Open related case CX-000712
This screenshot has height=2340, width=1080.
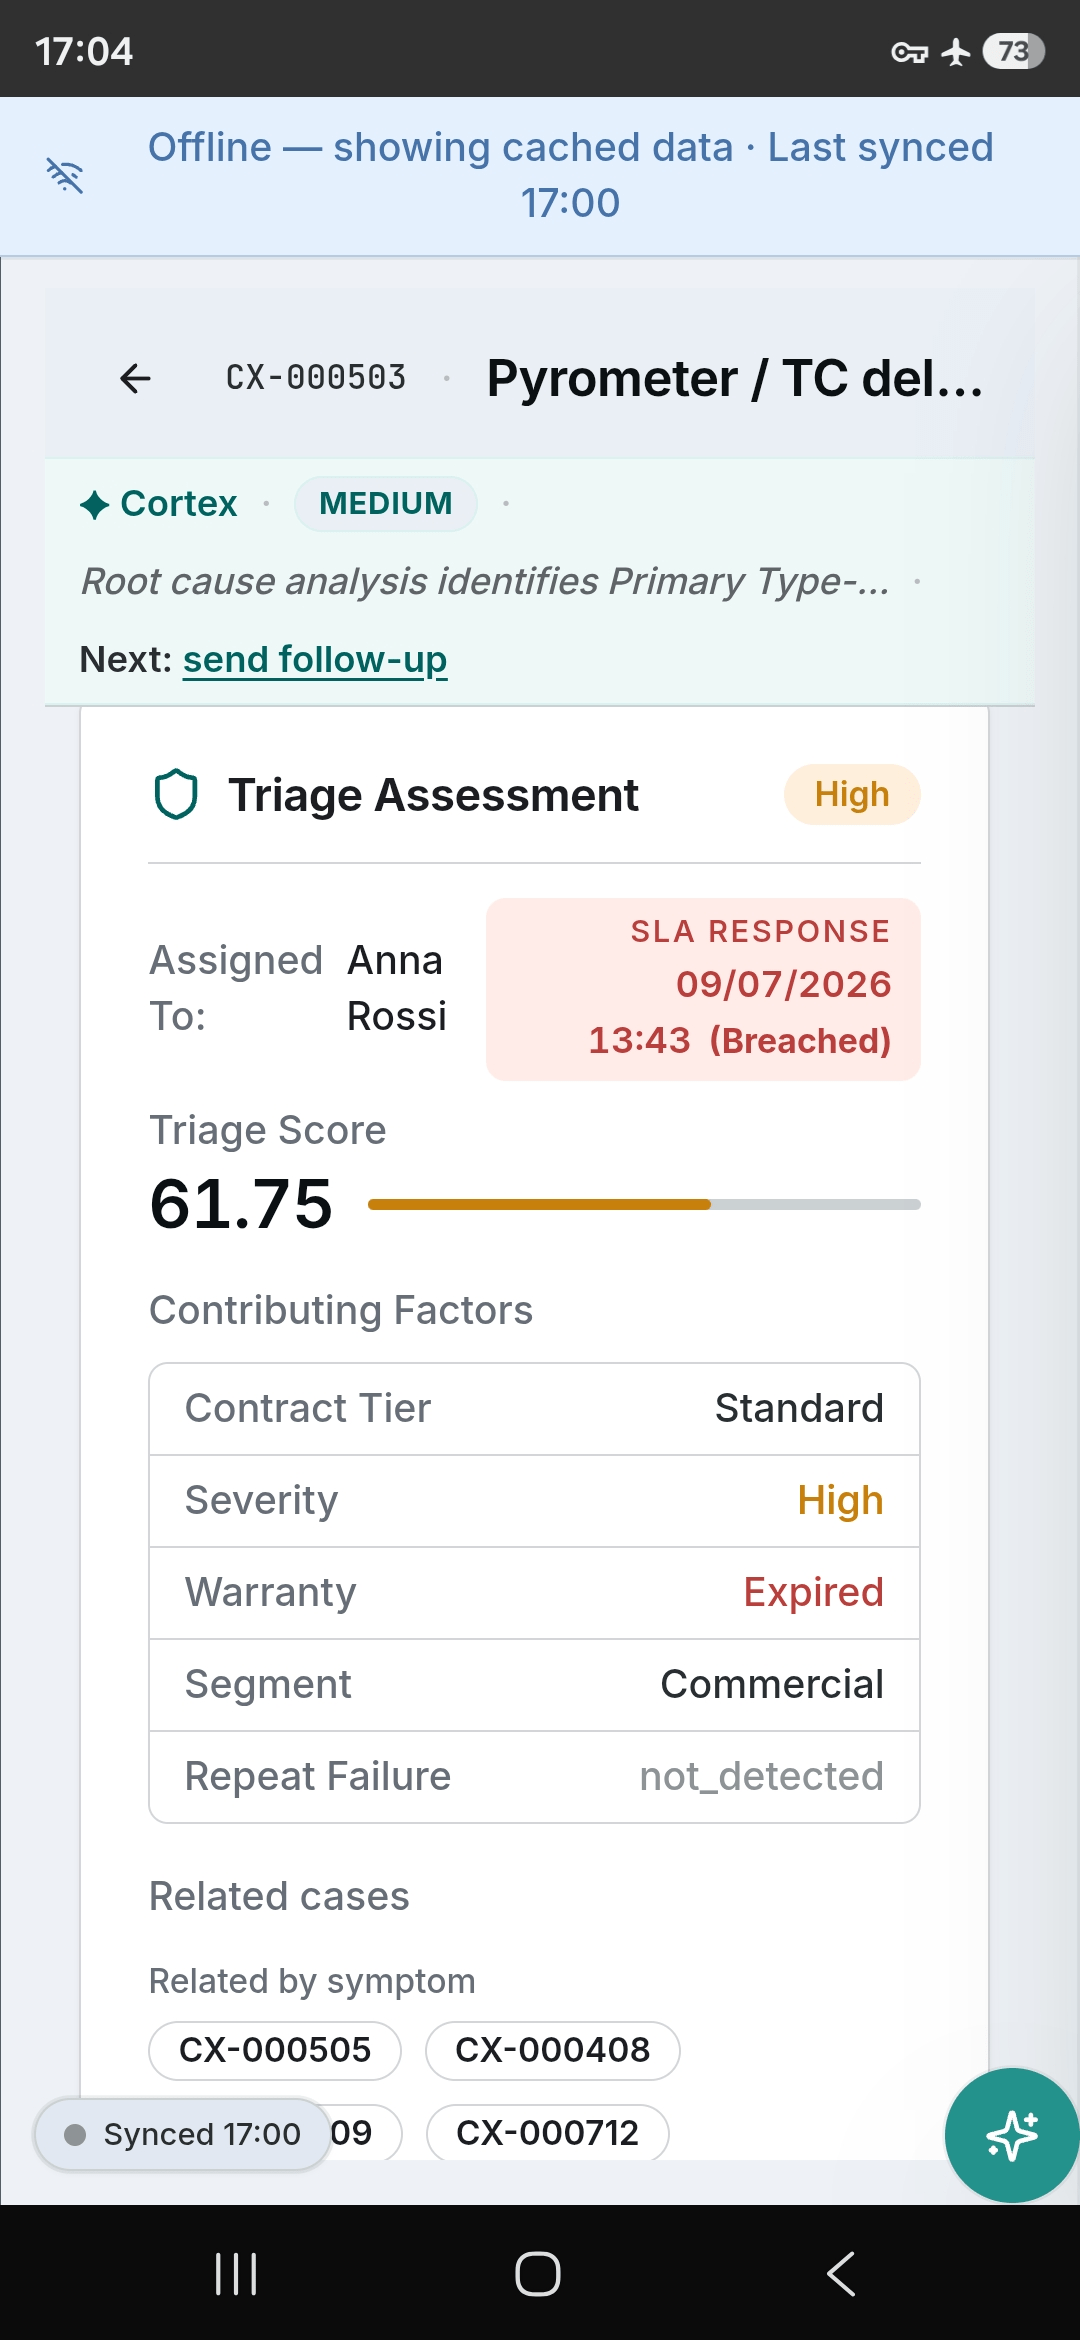547,2133
